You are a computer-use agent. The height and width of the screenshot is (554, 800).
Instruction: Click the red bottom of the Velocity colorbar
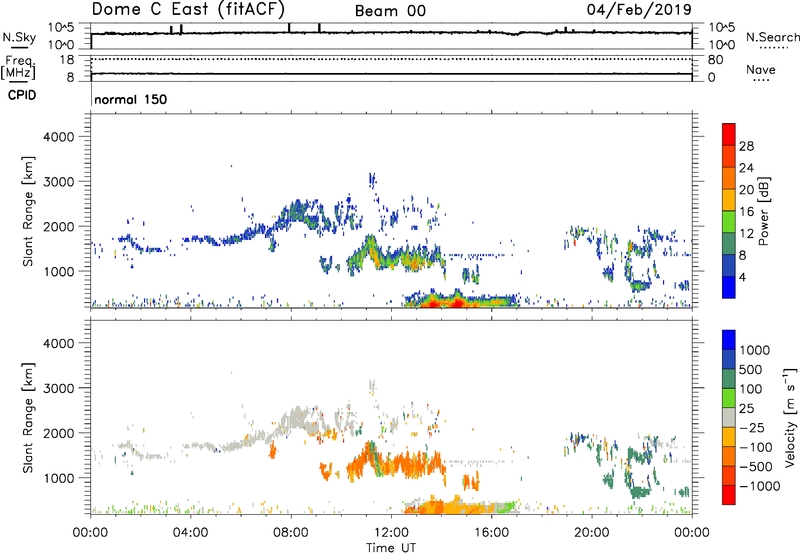729,495
